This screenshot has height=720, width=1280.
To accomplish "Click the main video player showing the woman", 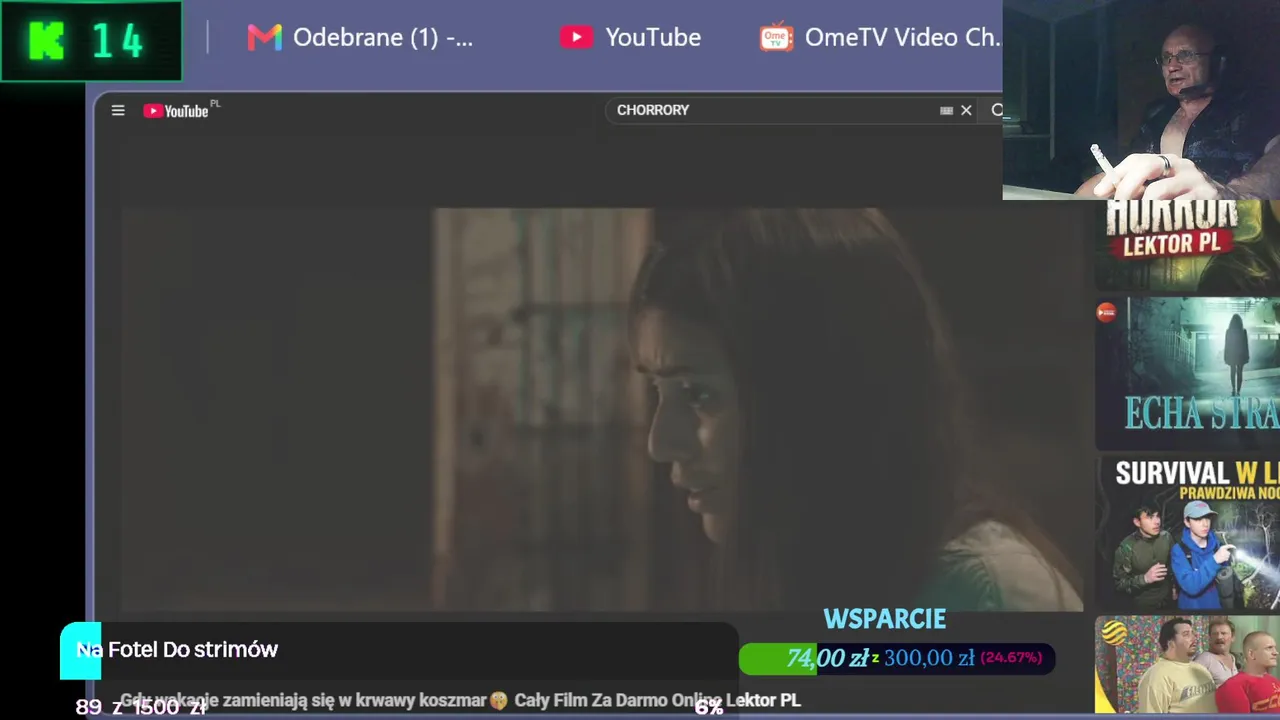I will [x=602, y=409].
